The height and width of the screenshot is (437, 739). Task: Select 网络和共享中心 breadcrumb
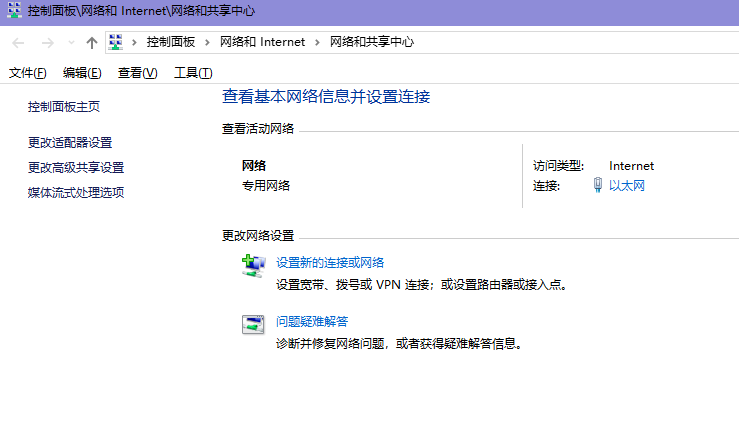click(371, 42)
